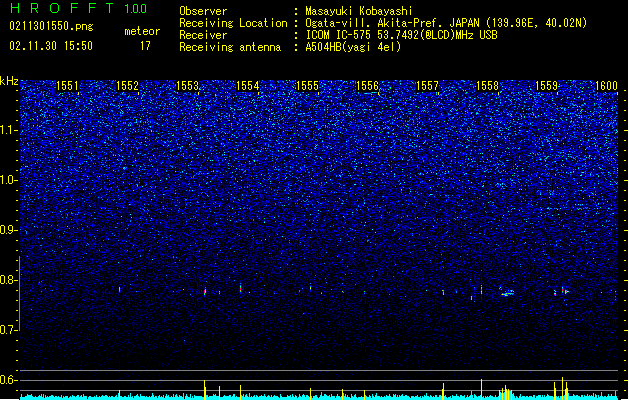Click the date stamp 02.11.30 15:50

51,46
